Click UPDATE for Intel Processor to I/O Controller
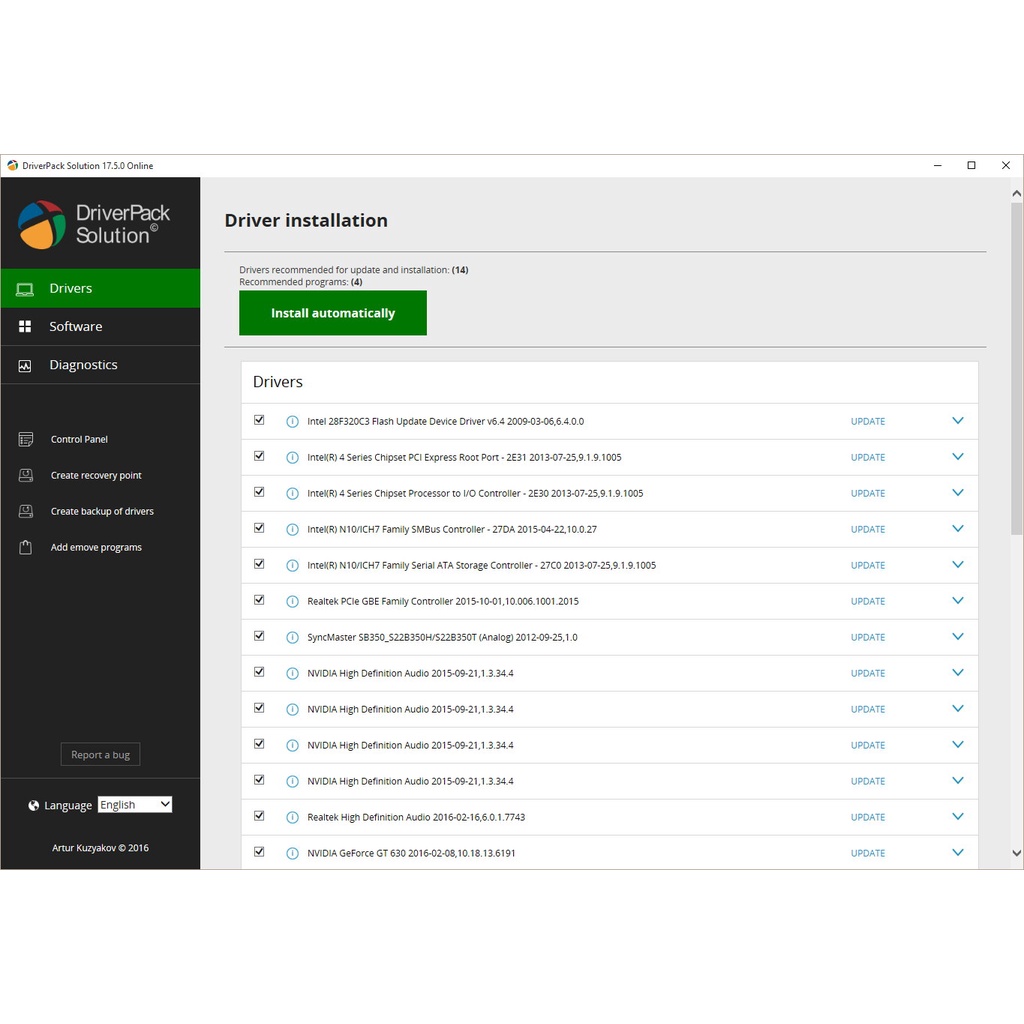This screenshot has height=1024, width=1024. coord(867,493)
